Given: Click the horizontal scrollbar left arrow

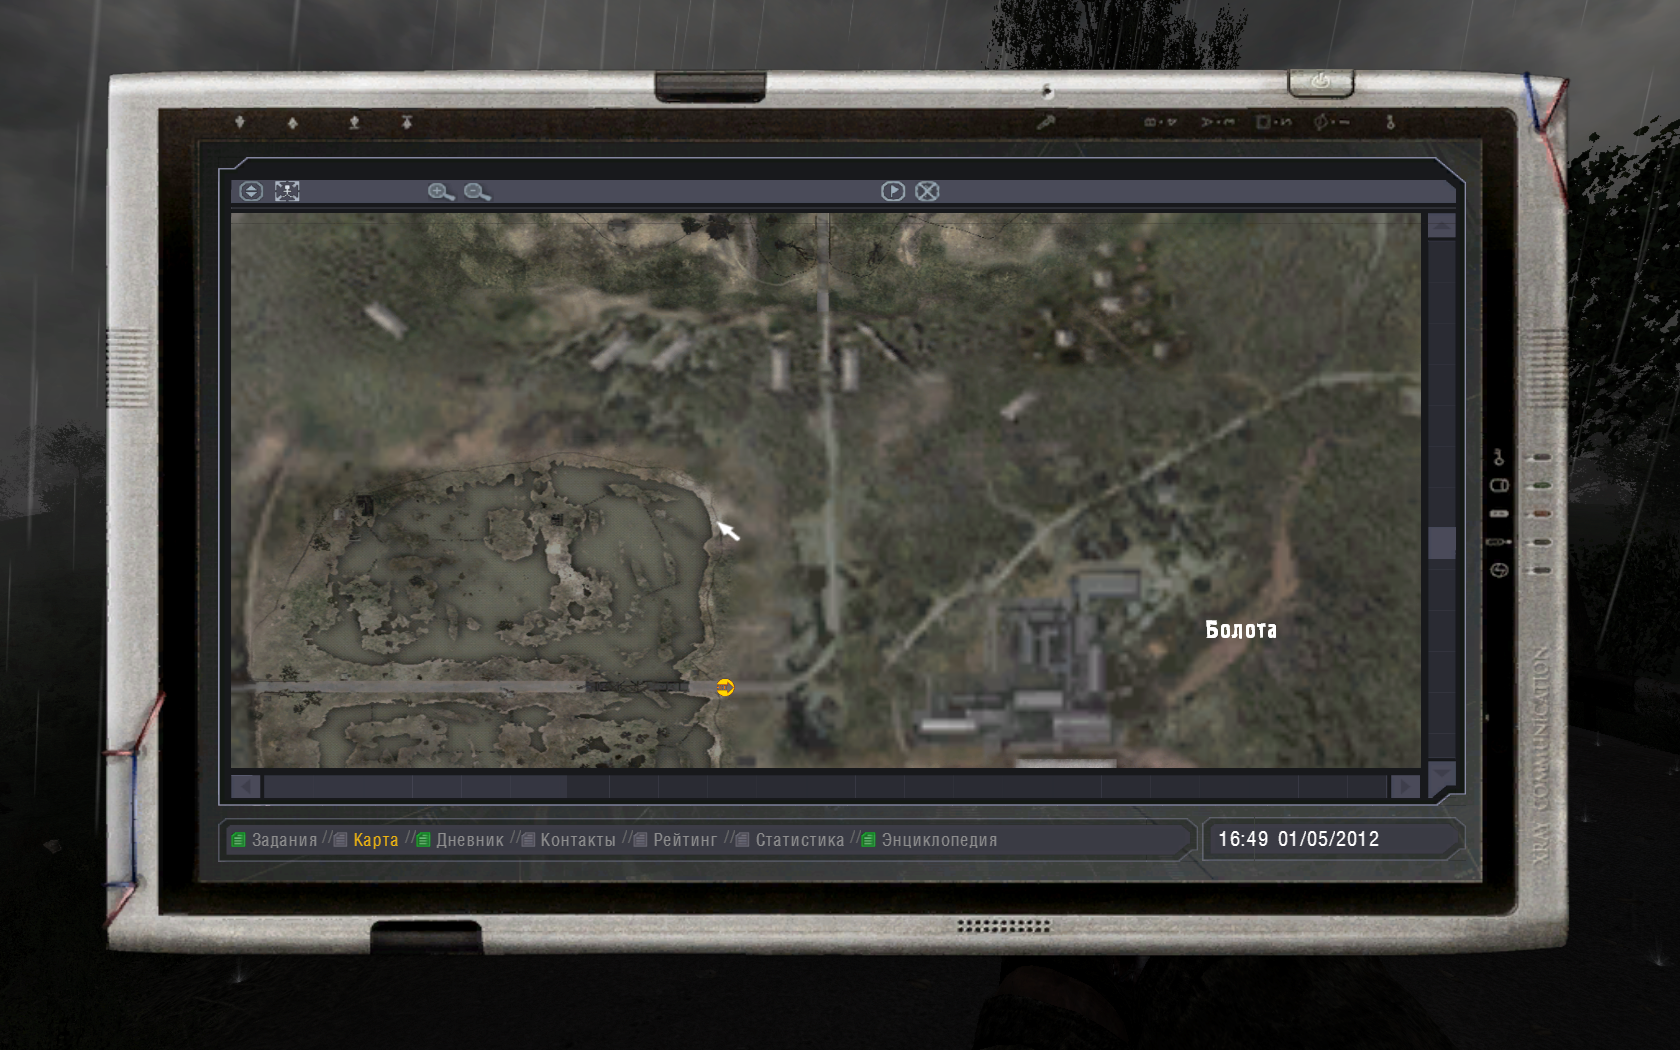Looking at the screenshot, I should (x=246, y=787).
